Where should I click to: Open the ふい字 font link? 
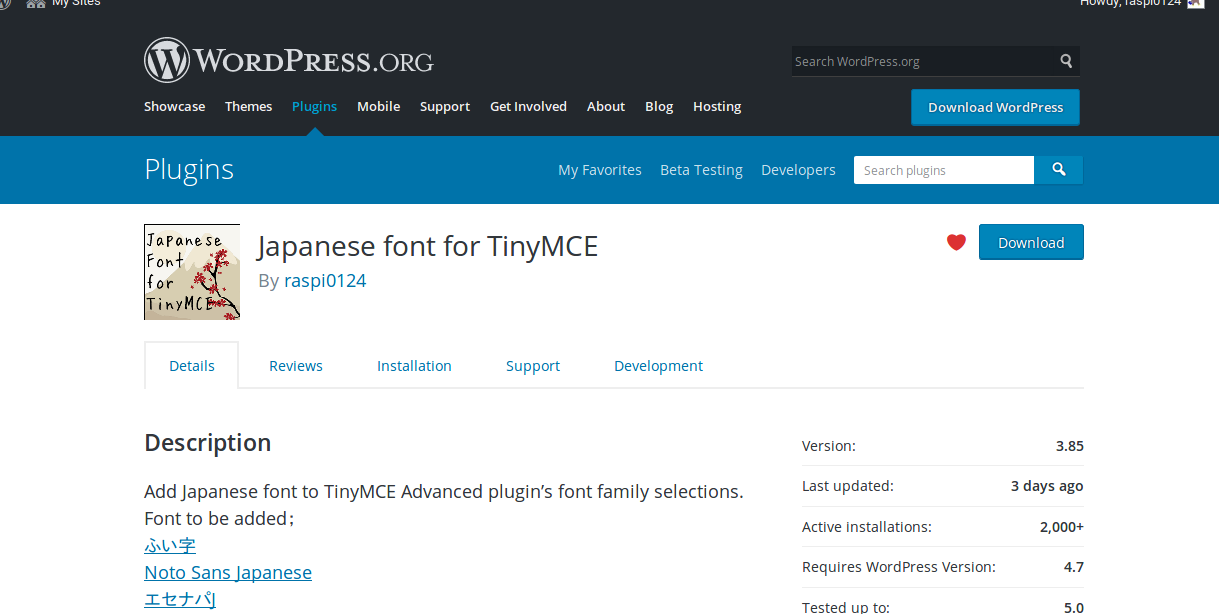coord(170,545)
